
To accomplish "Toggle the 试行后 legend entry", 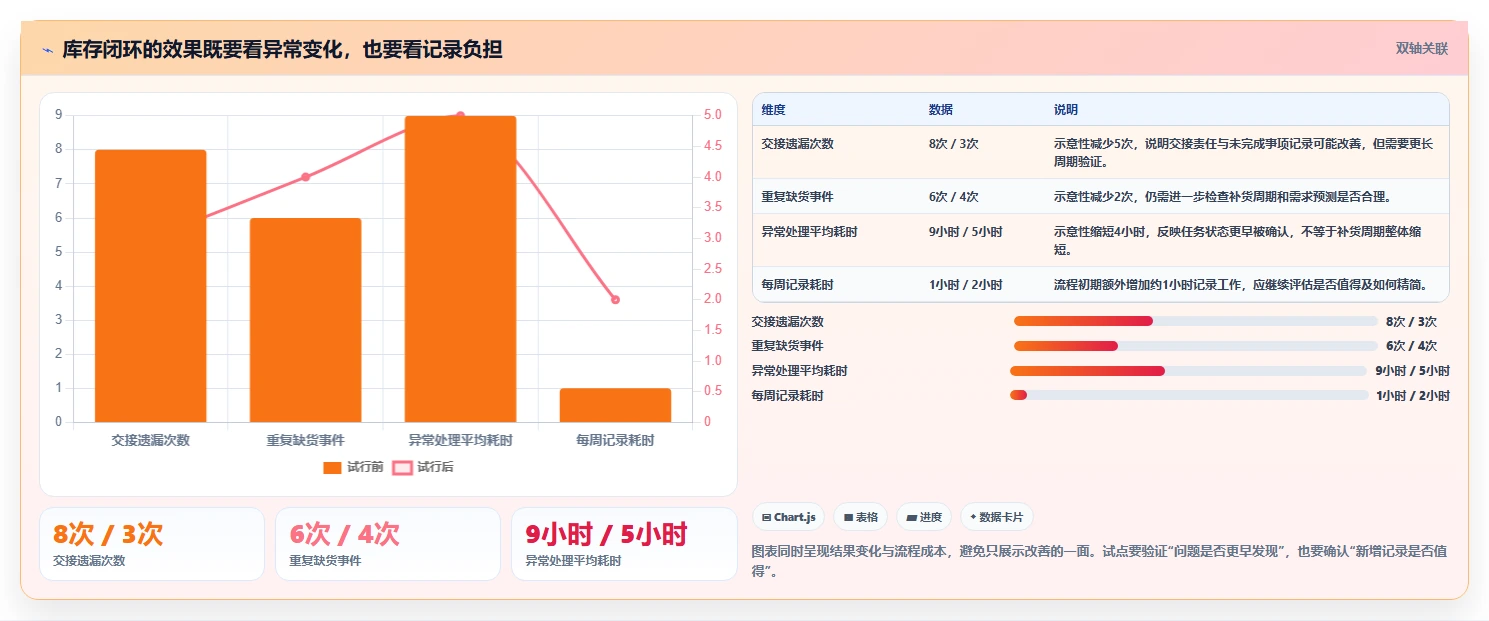I will (x=423, y=467).
